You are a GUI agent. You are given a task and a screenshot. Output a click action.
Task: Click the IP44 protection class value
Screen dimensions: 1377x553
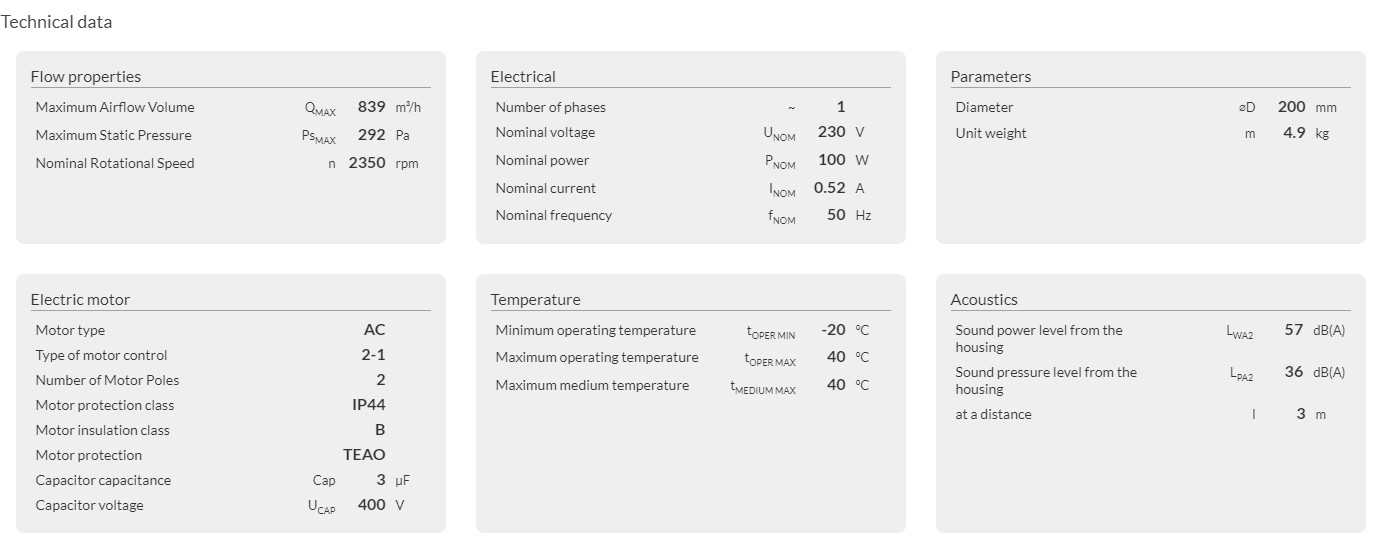tap(368, 405)
